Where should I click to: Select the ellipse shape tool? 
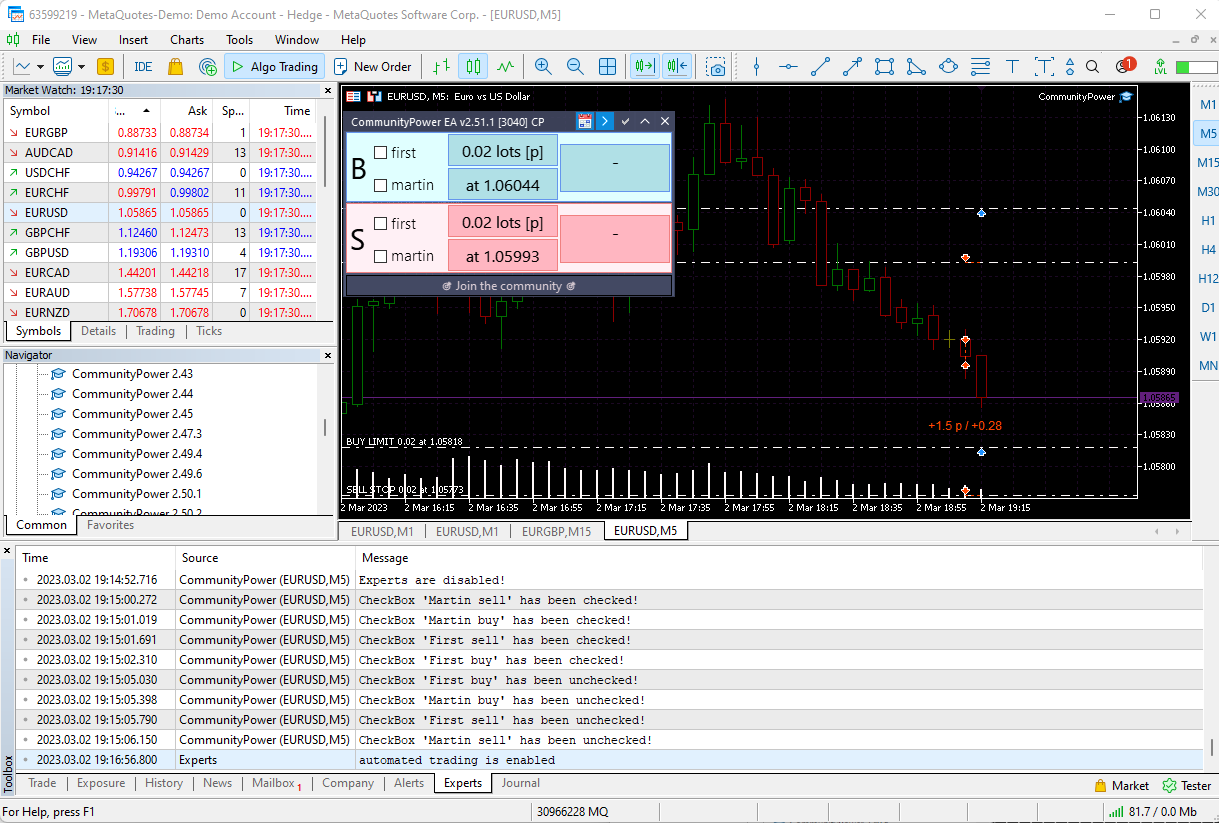coord(948,67)
